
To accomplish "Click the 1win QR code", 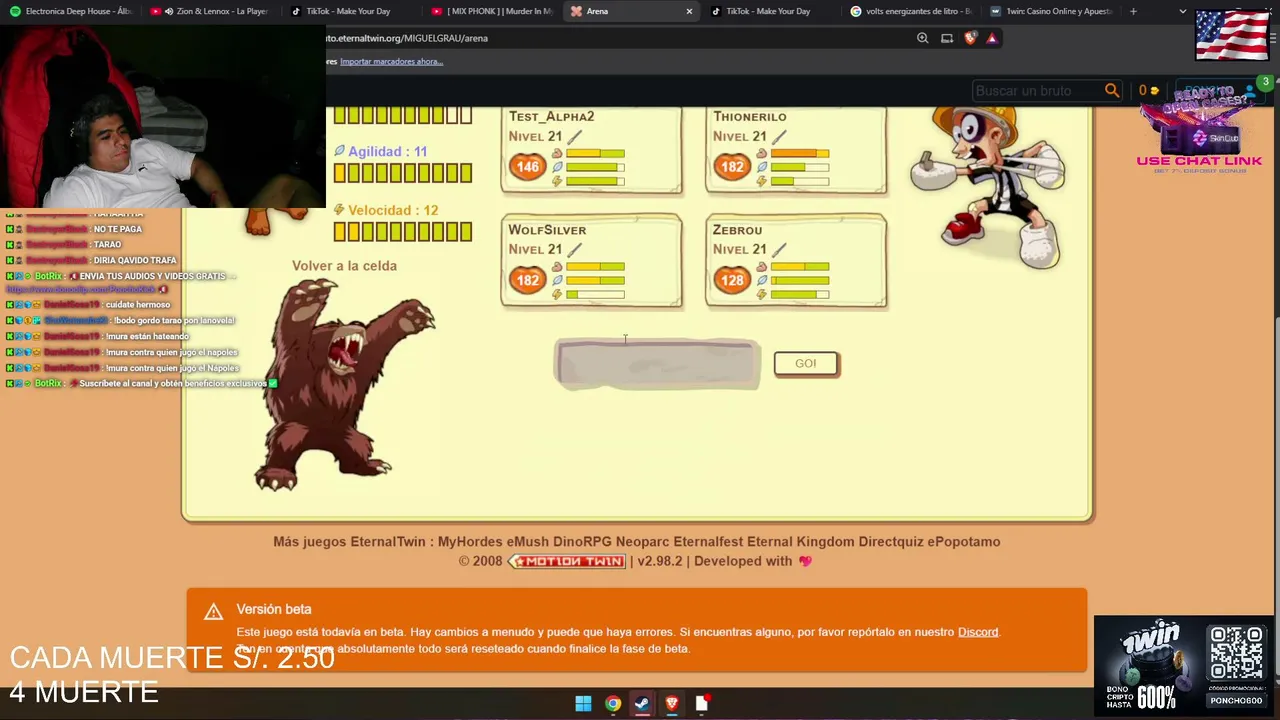I will click(1236, 654).
